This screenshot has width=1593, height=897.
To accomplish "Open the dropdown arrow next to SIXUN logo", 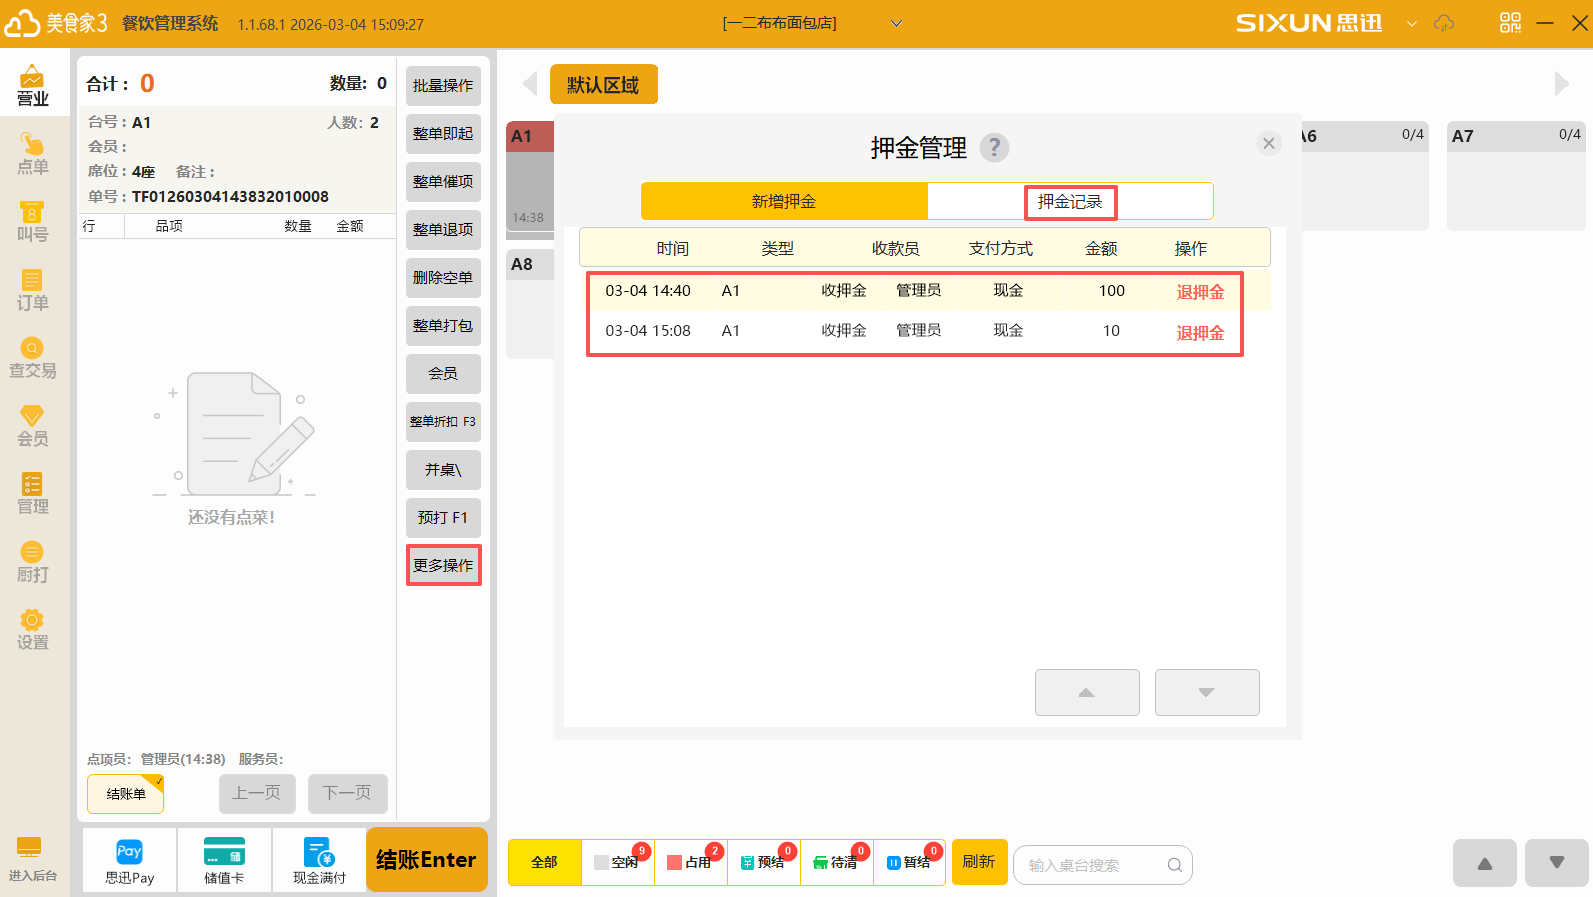I will (1411, 23).
